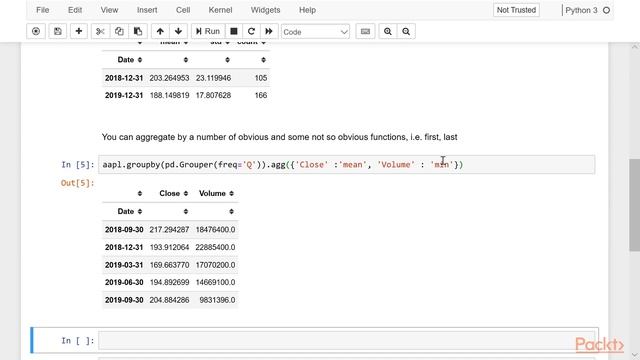Click the 217.294287 Close value
This screenshot has width=640, height=360.
pyautogui.click(x=169, y=230)
